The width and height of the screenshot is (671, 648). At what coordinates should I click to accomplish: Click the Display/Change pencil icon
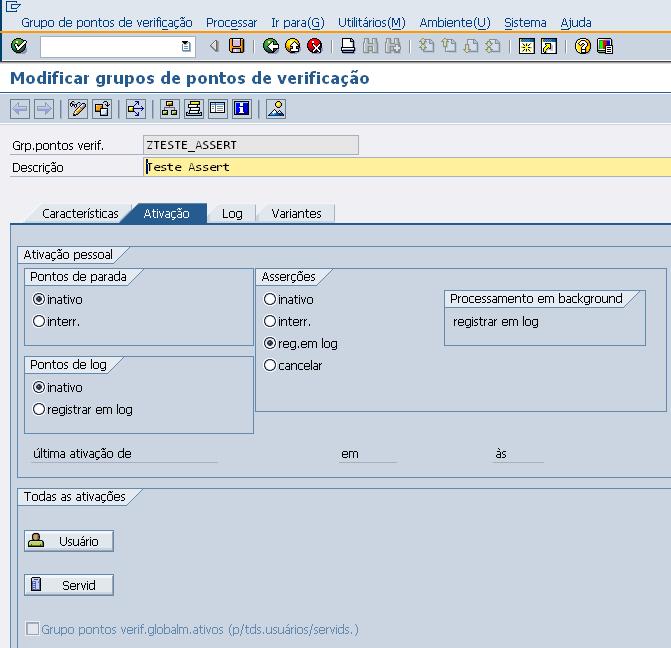[78, 109]
